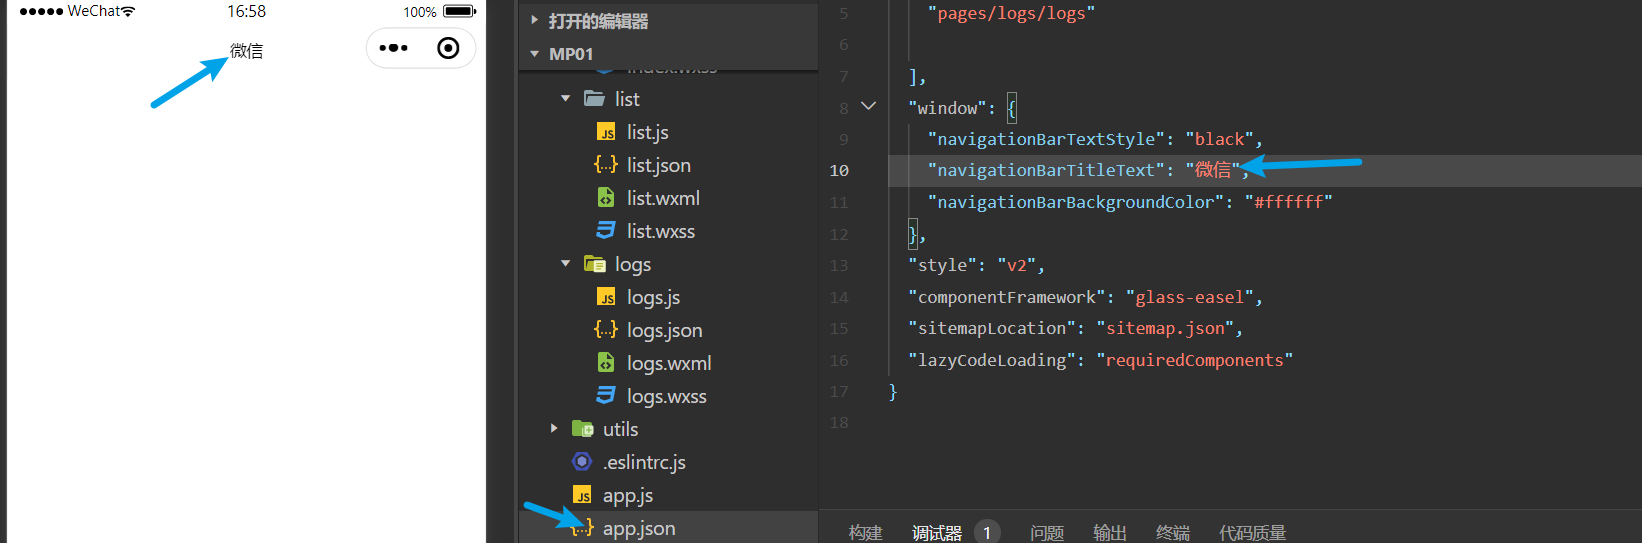This screenshot has height=543, width=1642.
Task: Open logs.wxss in the file tree
Action: point(667,396)
